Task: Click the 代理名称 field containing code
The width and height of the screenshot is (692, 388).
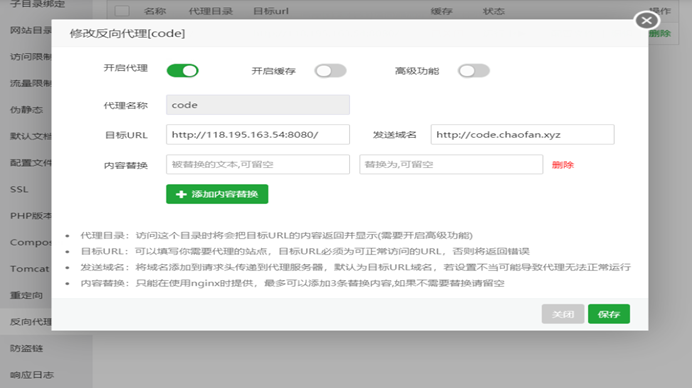Action: 258,105
